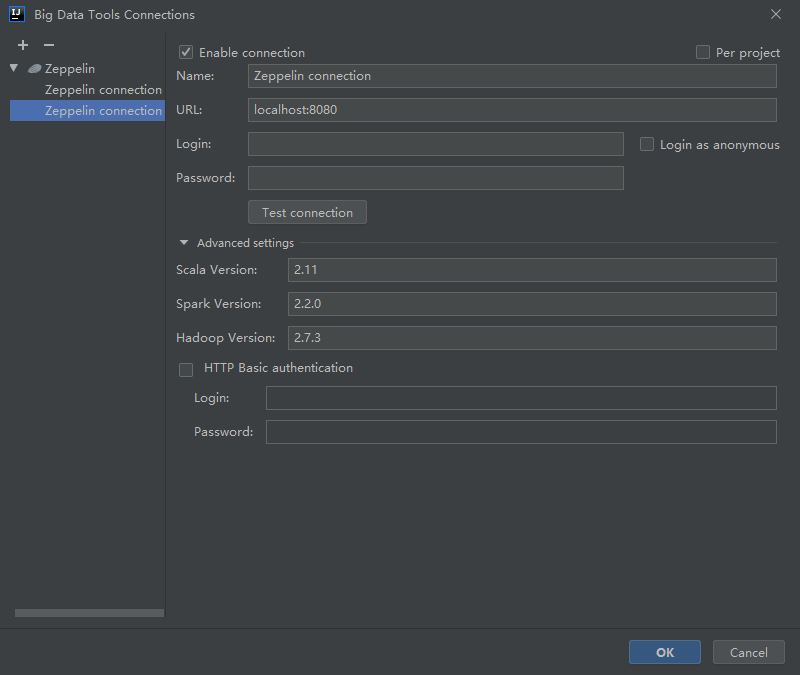
Task: Select the first Zeppelin connection item
Action: pos(103,90)
